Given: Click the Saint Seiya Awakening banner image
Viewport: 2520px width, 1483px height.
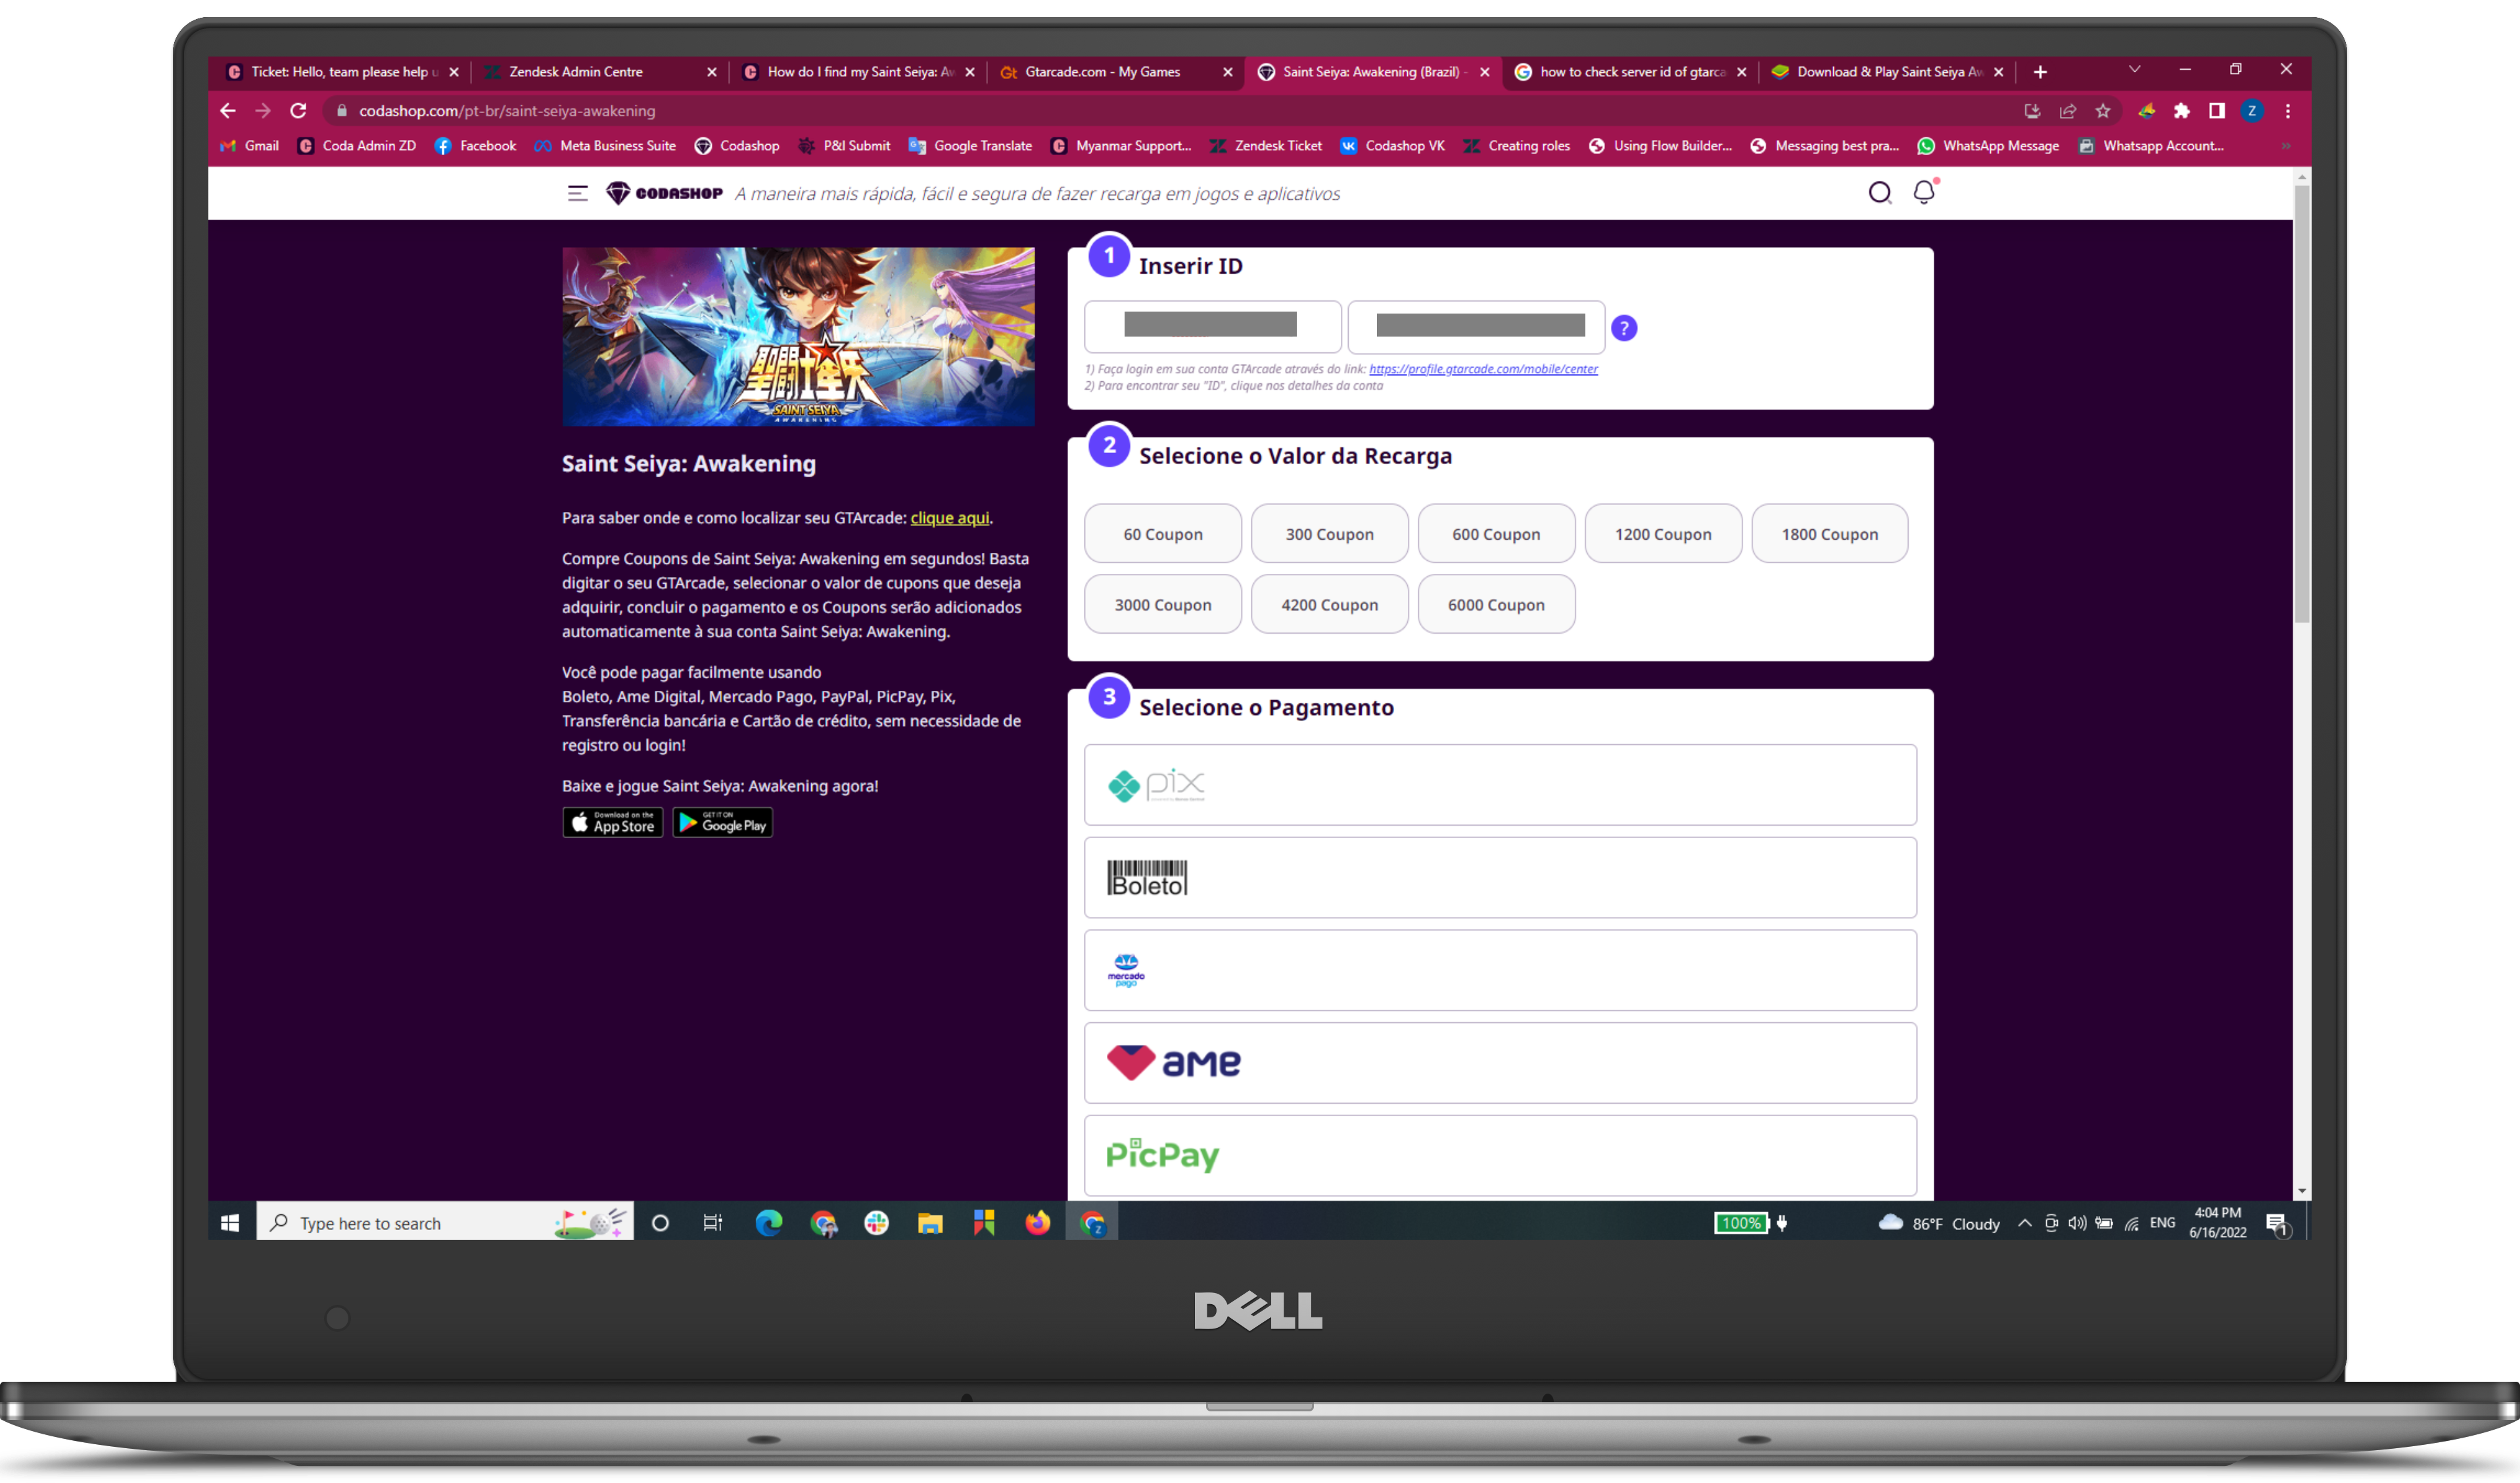Looking at the screenshot, I should [x=798, y=336].
